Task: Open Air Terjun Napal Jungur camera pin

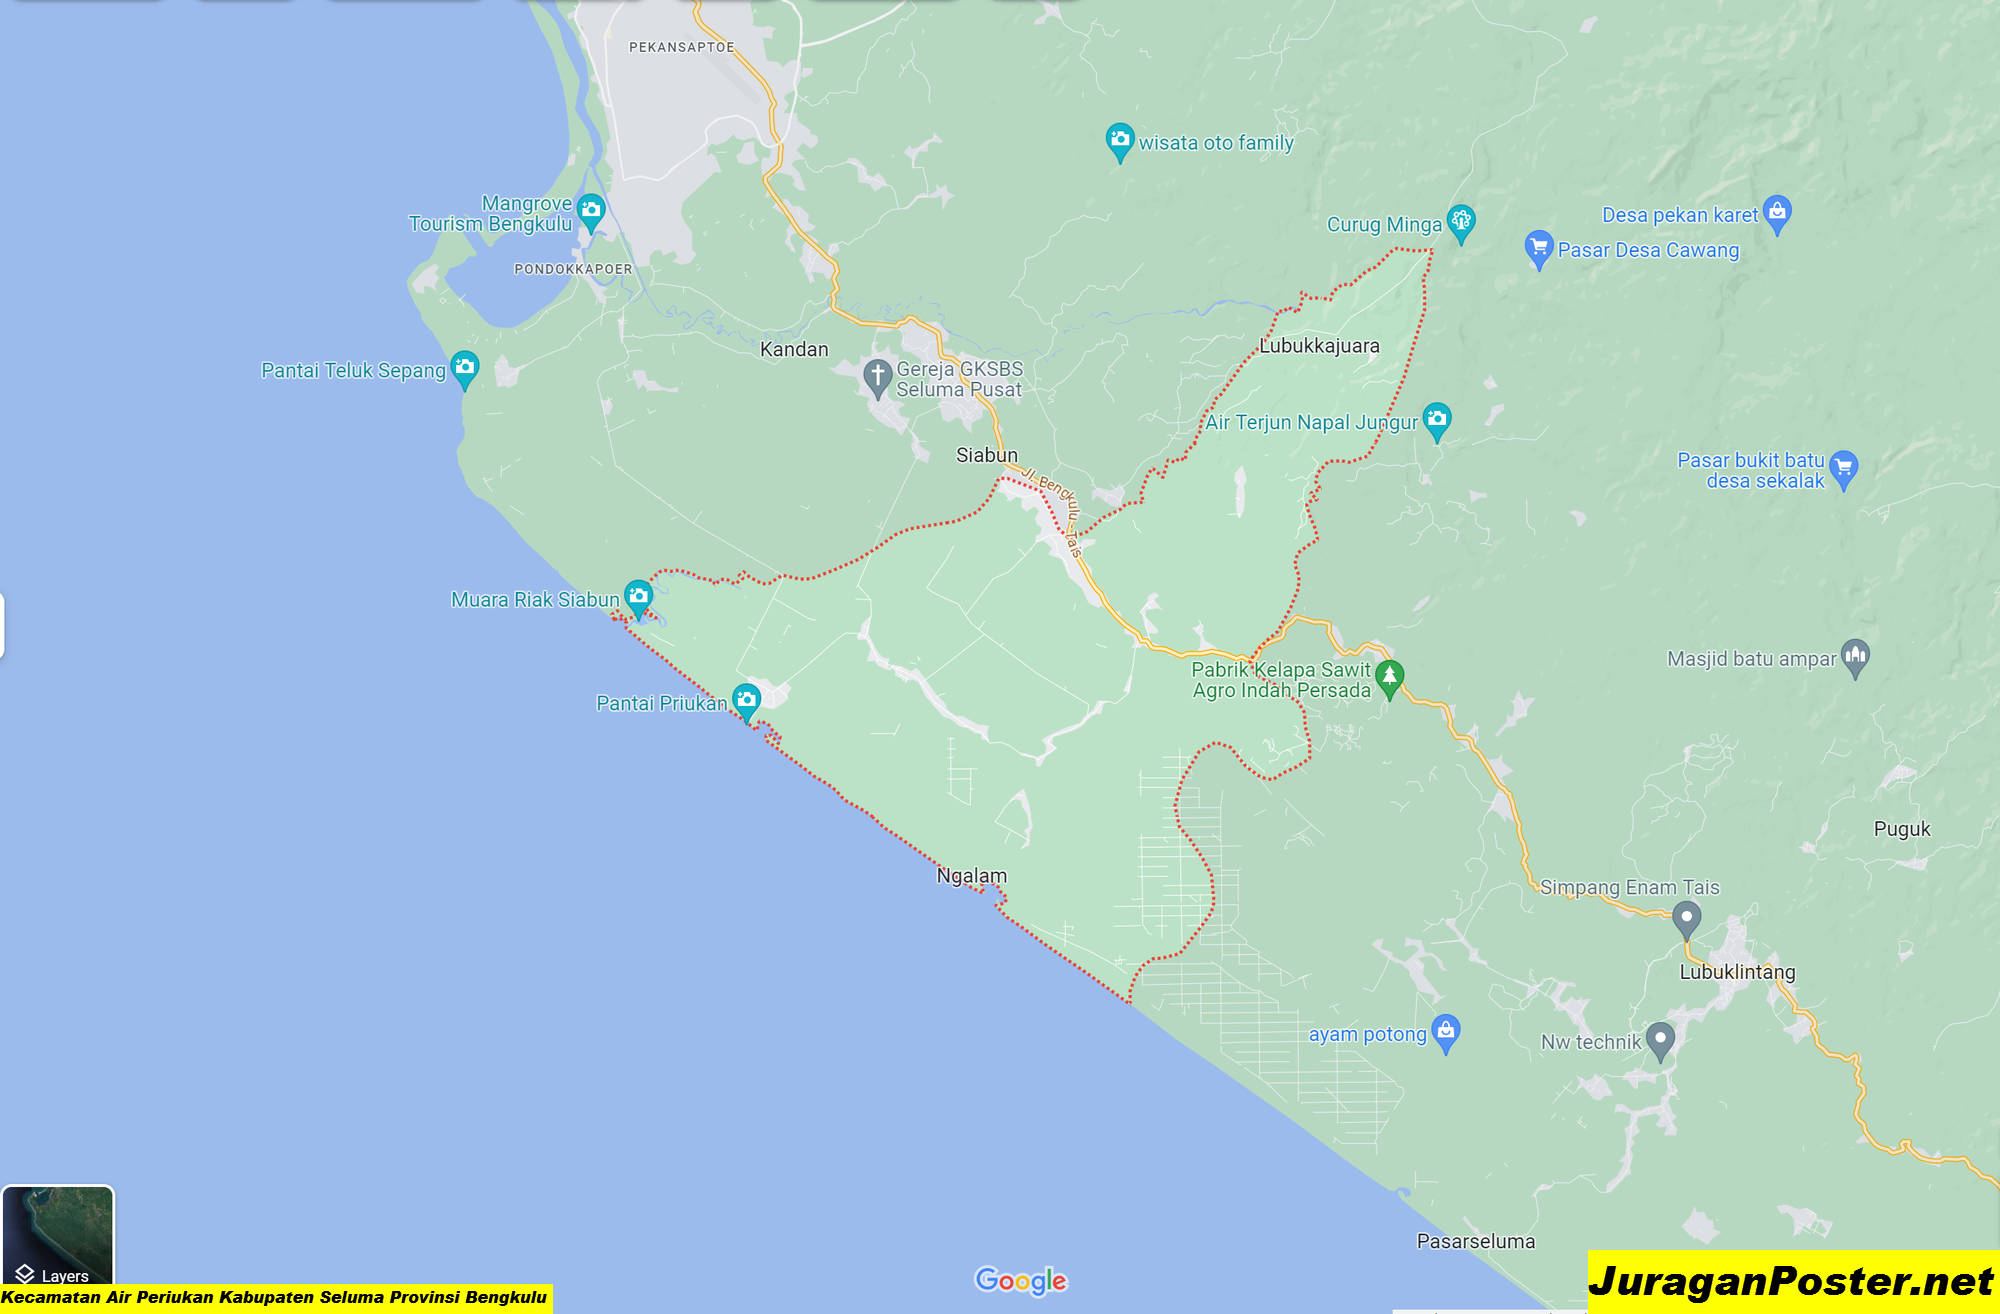Action: click(1437, 421)
